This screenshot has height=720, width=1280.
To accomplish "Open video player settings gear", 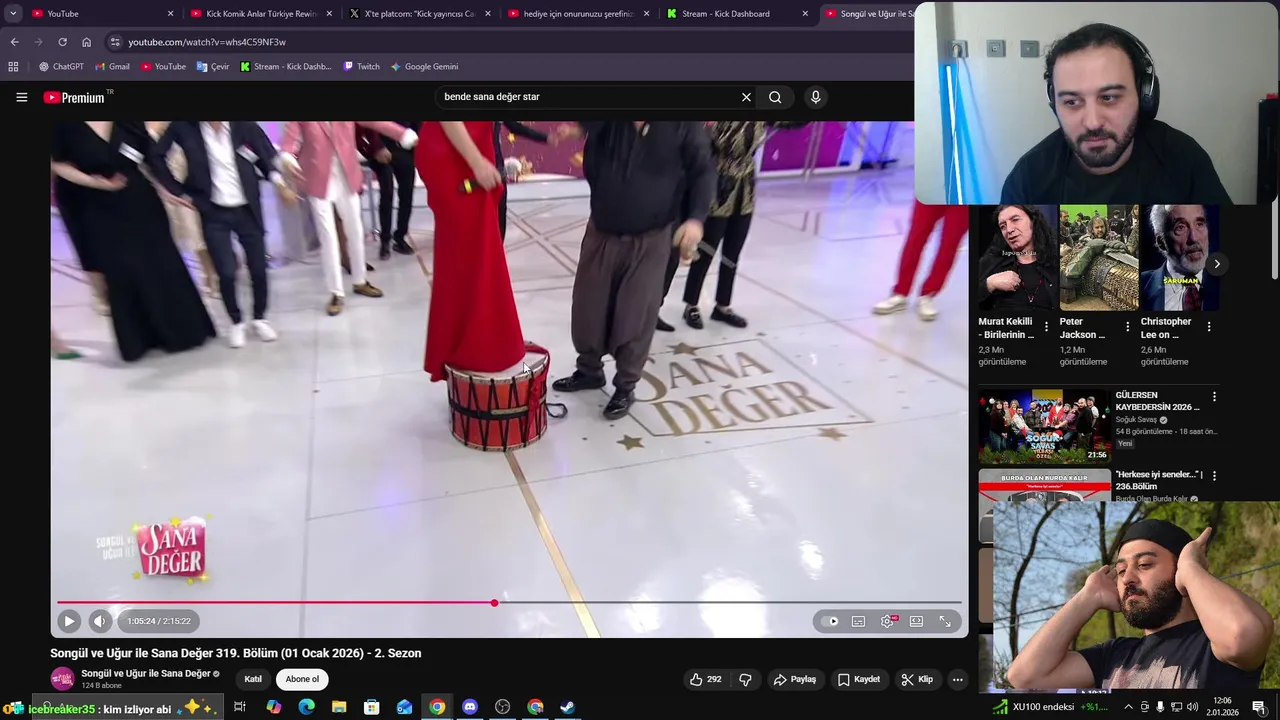I will [887, 621].
